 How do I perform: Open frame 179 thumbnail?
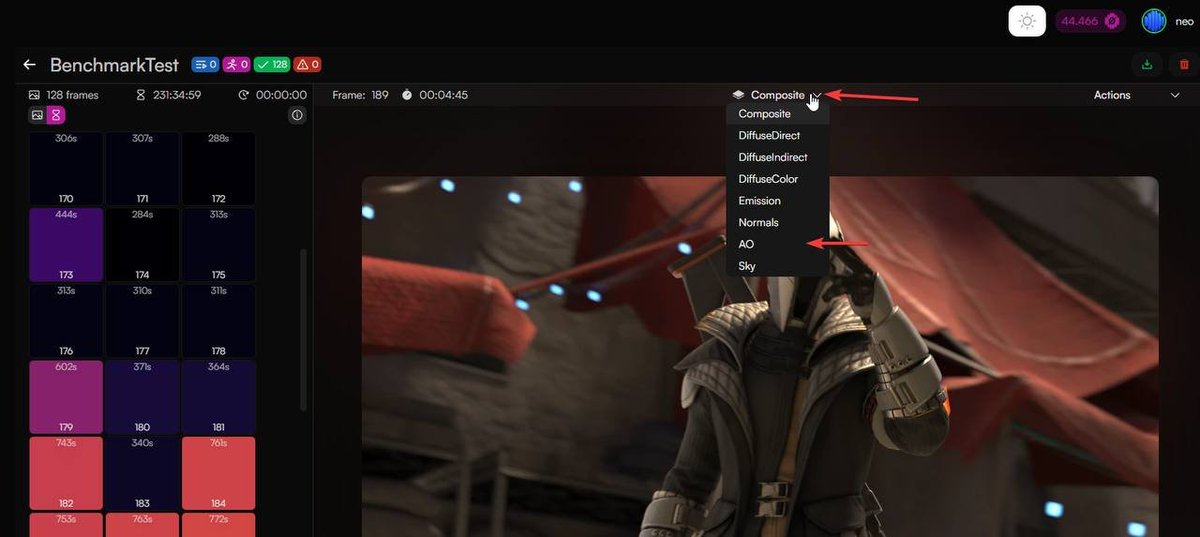click(x=66, y=397)
